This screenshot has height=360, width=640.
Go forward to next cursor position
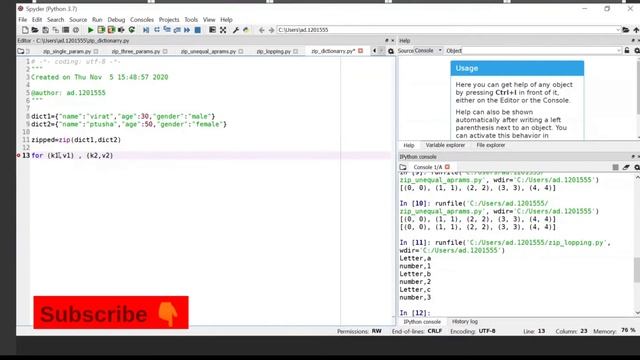271,30
